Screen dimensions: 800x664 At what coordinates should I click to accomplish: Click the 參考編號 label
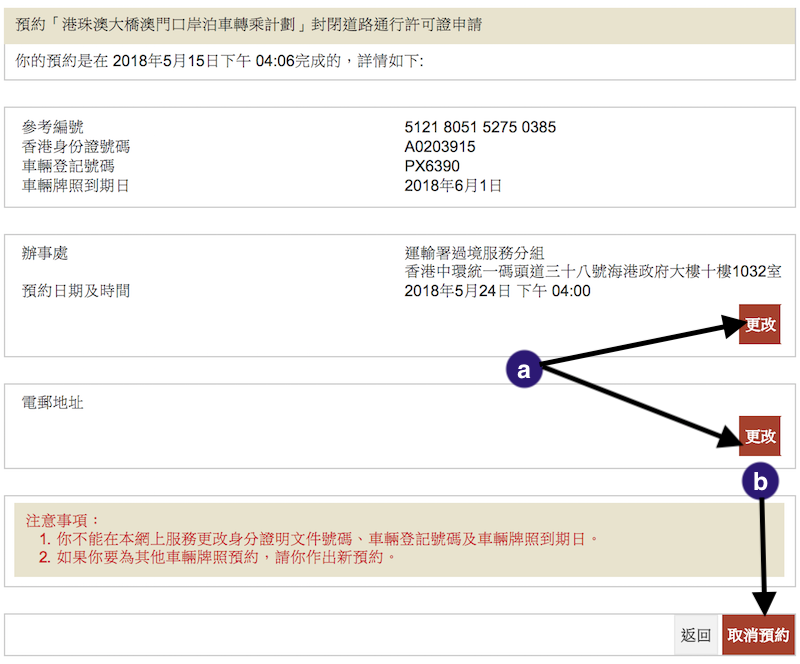tap(53, 128)
